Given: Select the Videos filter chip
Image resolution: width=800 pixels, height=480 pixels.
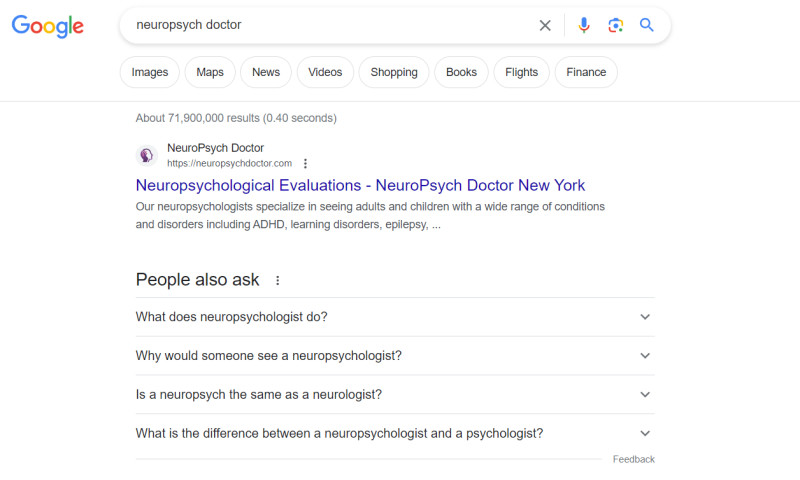Looking at the screenshot, I should pos(325,72).
